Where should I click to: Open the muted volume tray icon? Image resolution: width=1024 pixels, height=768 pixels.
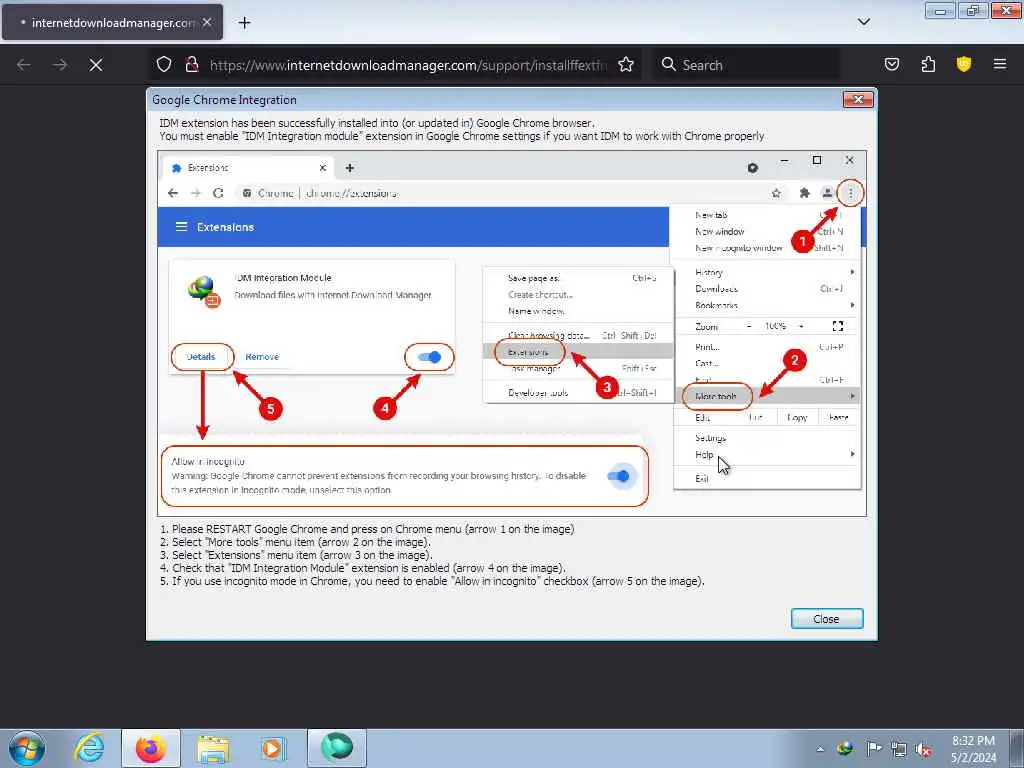pos(923,749)
